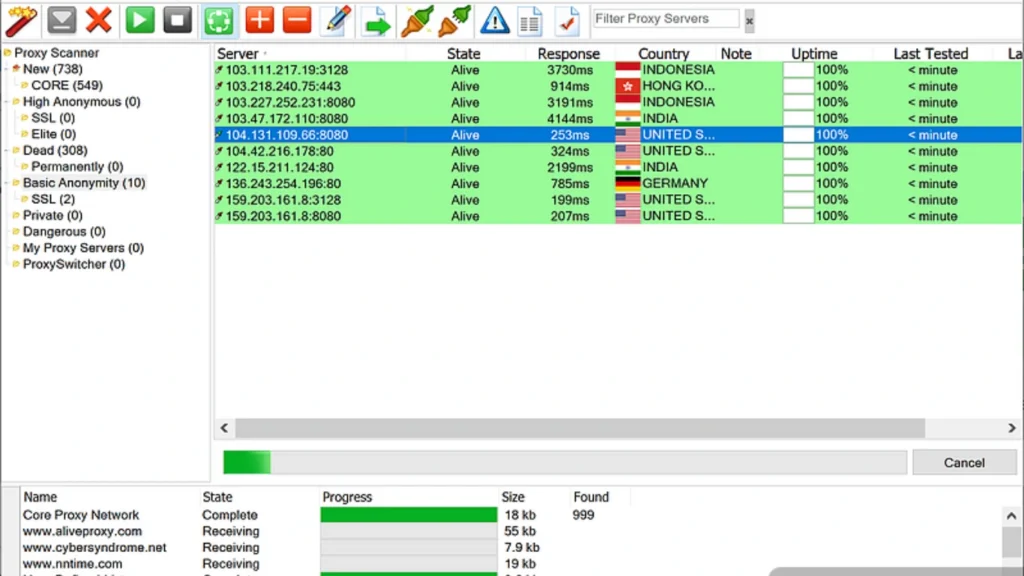Click the Cancel button
1024x576 pixels.
coord(963,462)
